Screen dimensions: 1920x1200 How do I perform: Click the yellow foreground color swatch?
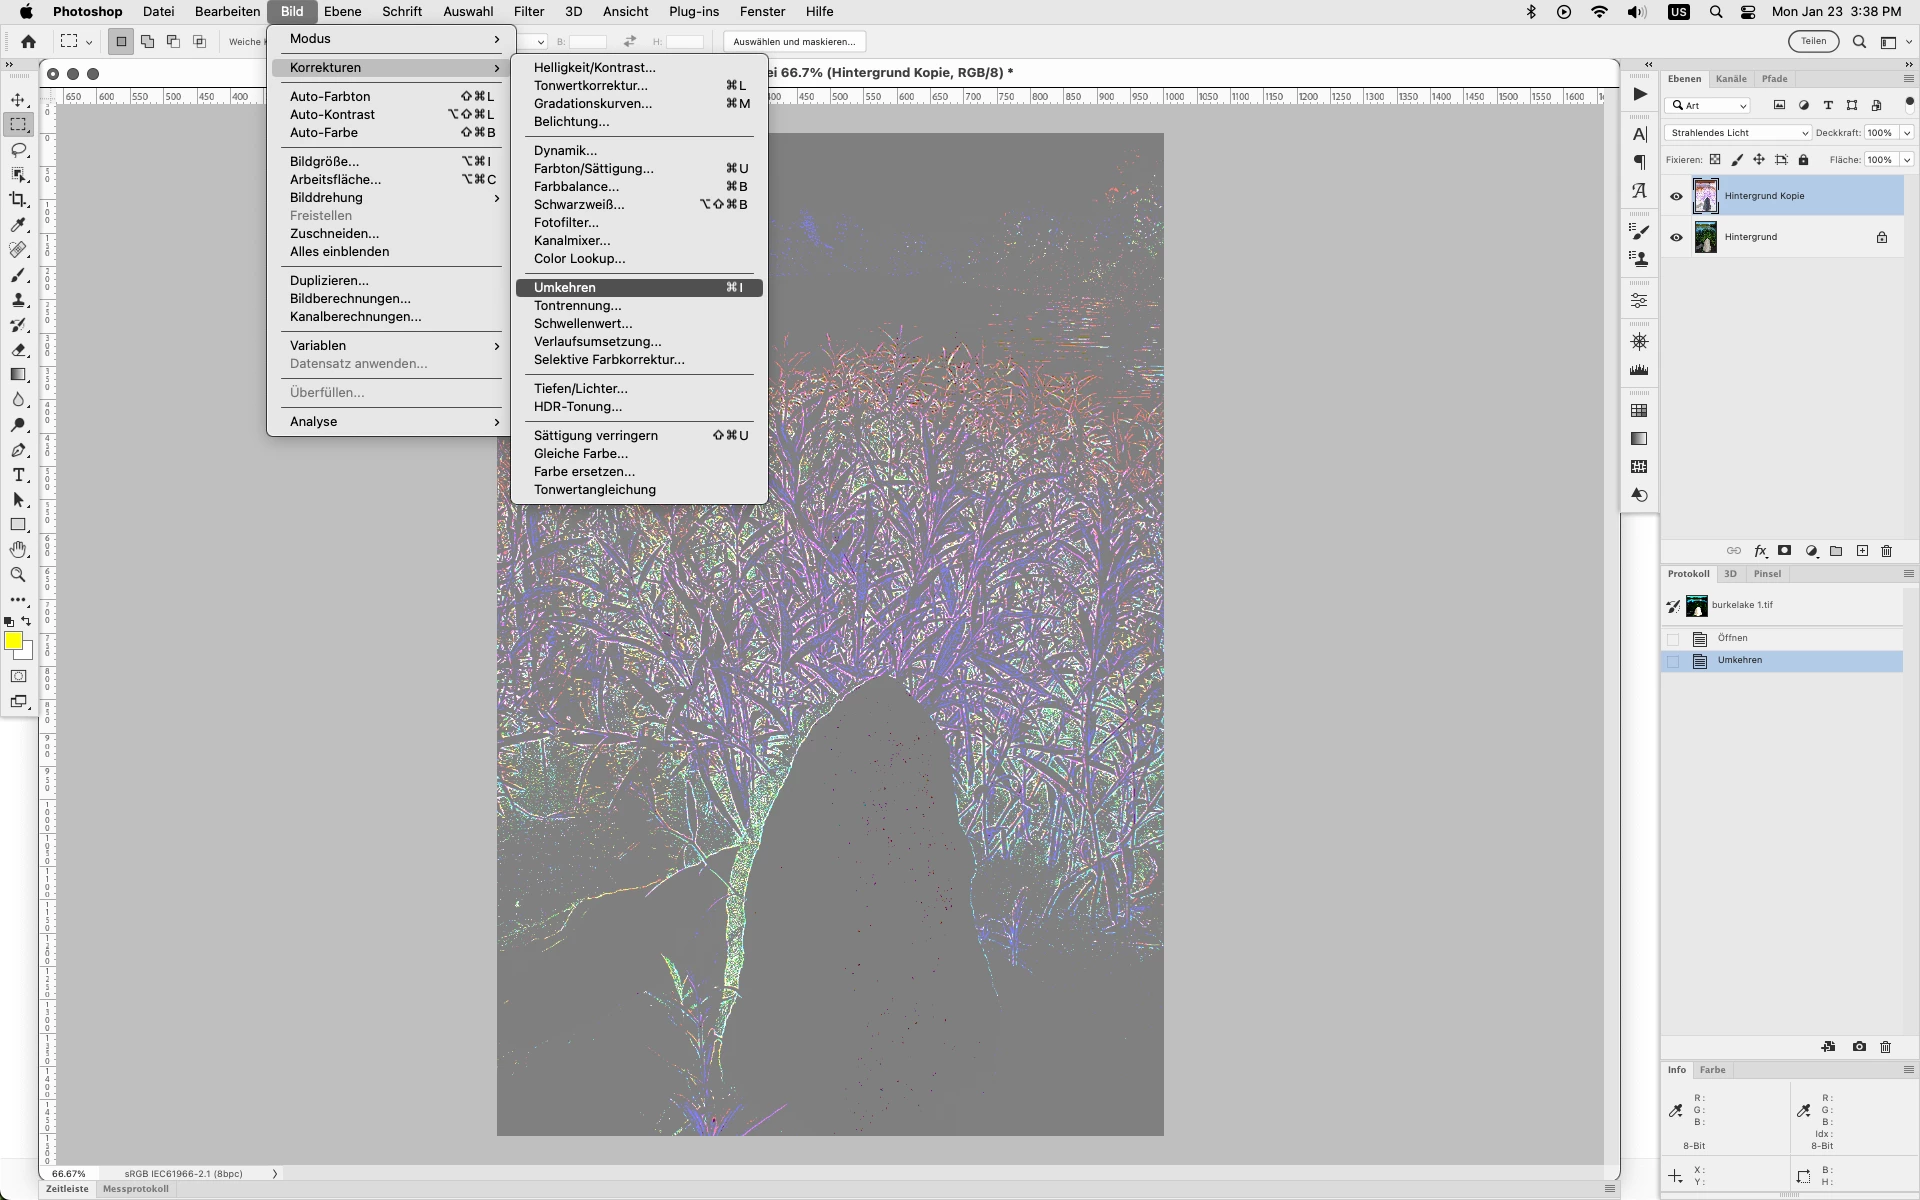click(x=13, y=641)
